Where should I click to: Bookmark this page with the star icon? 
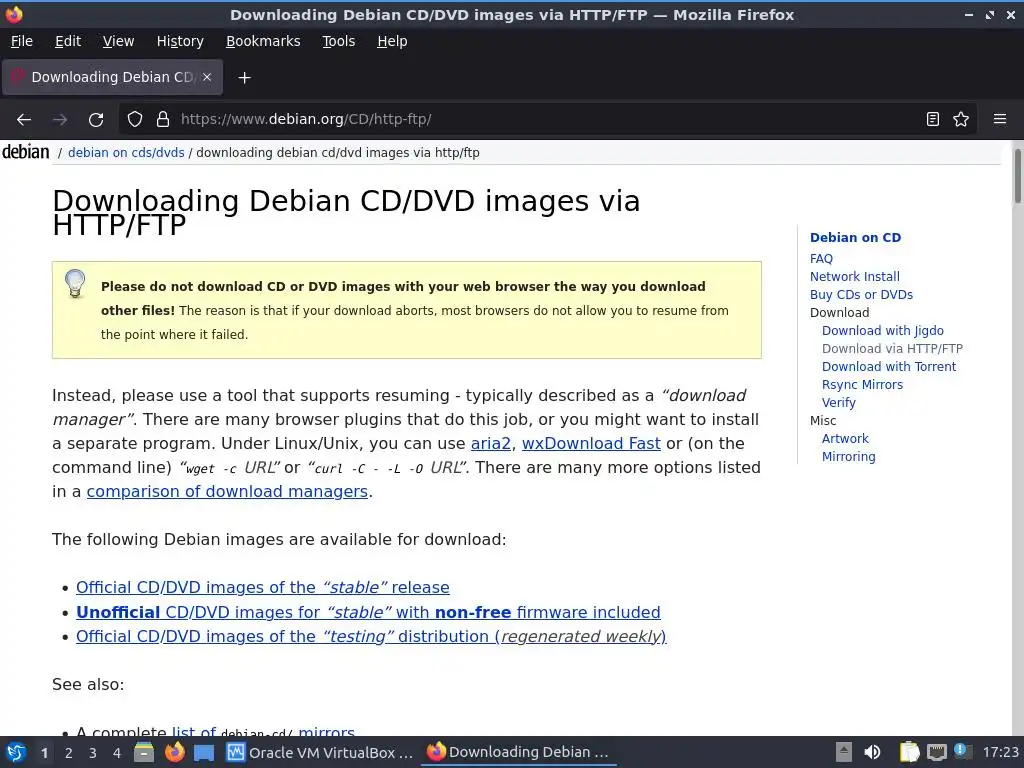(x=961, y=120)
